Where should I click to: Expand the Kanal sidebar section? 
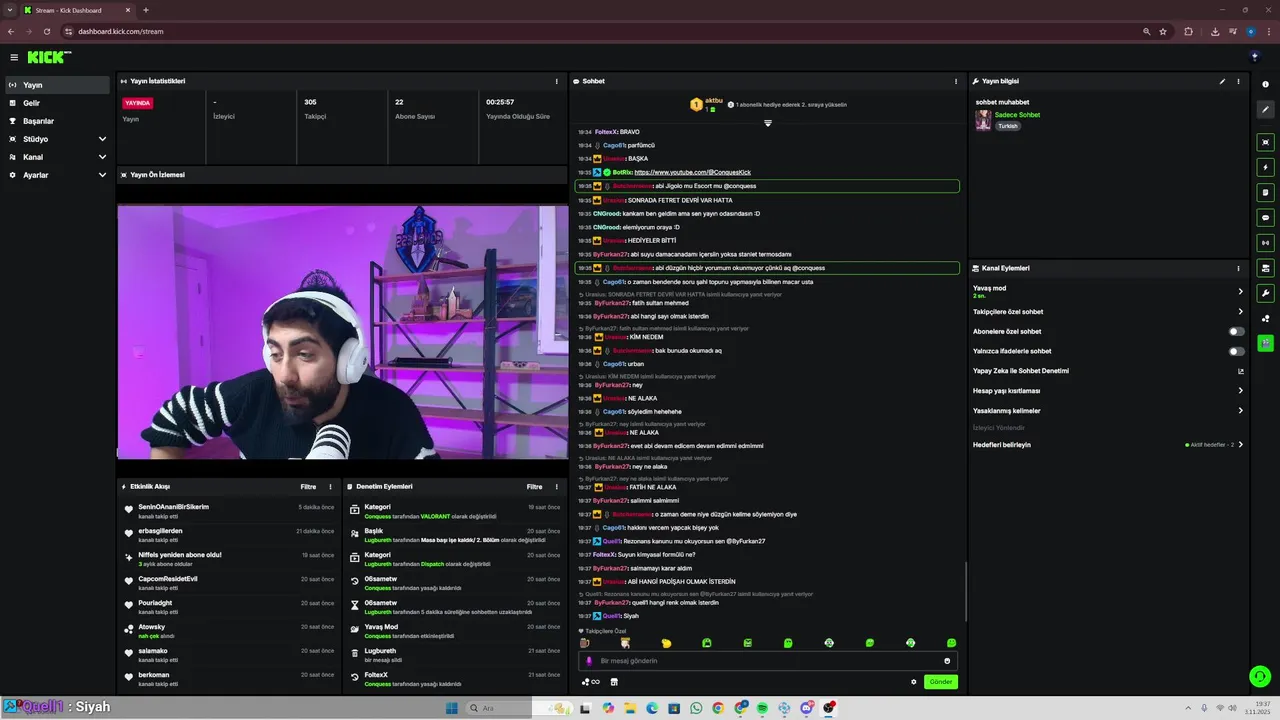click(57, 157)
